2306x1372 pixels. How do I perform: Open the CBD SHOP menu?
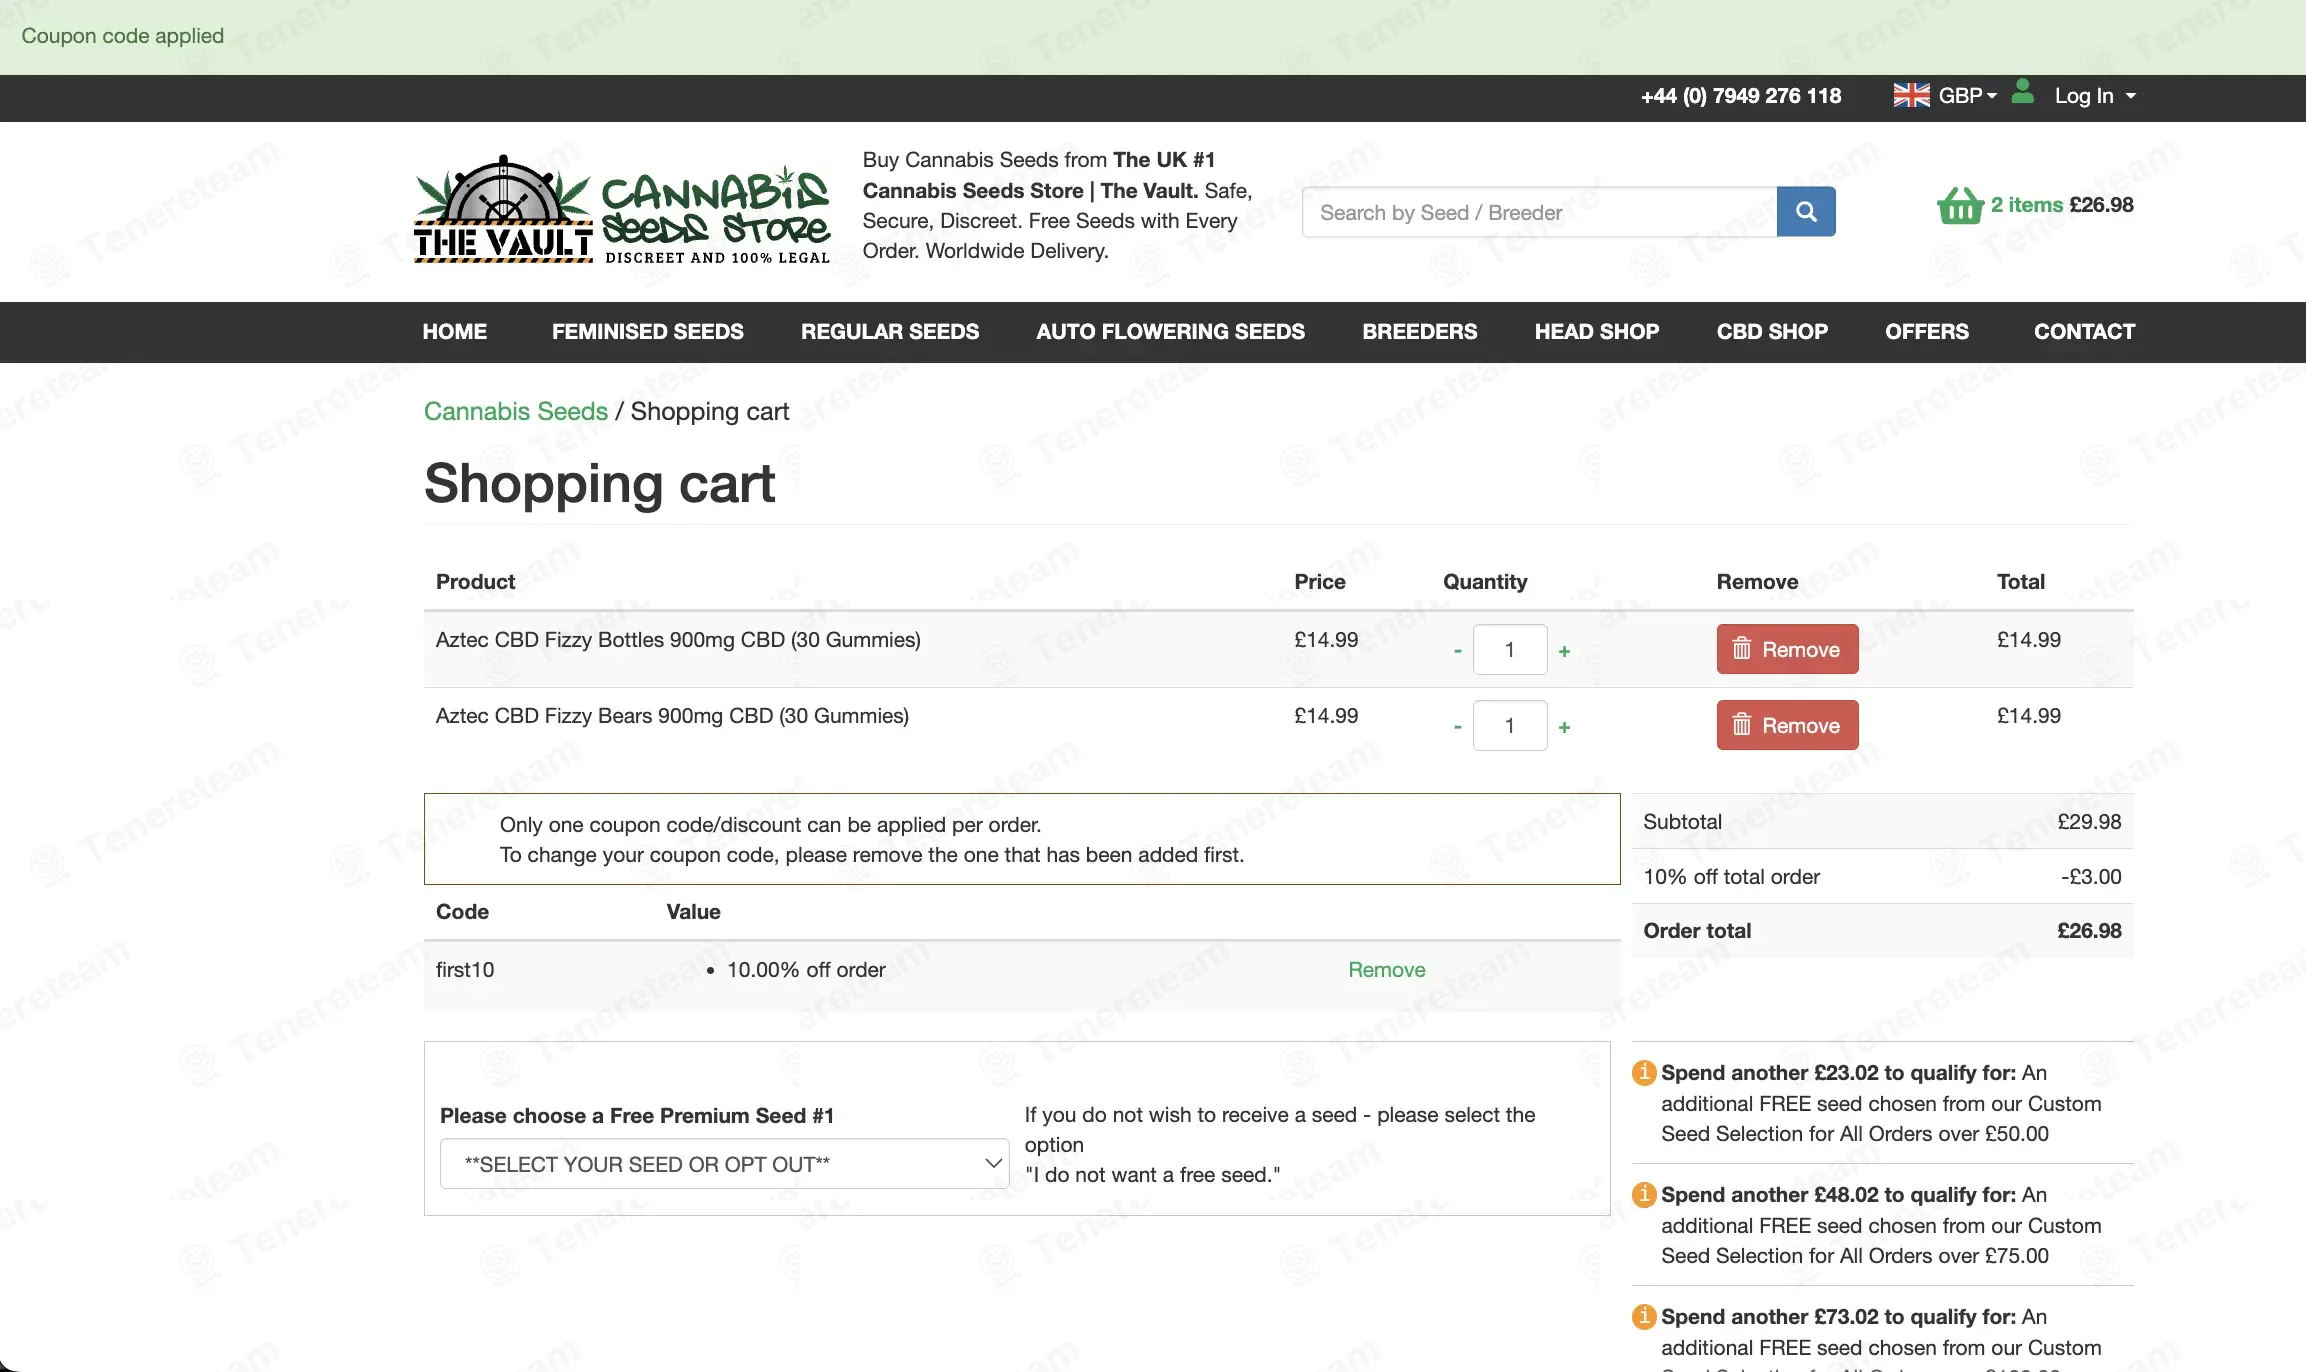coord(1772,332)
